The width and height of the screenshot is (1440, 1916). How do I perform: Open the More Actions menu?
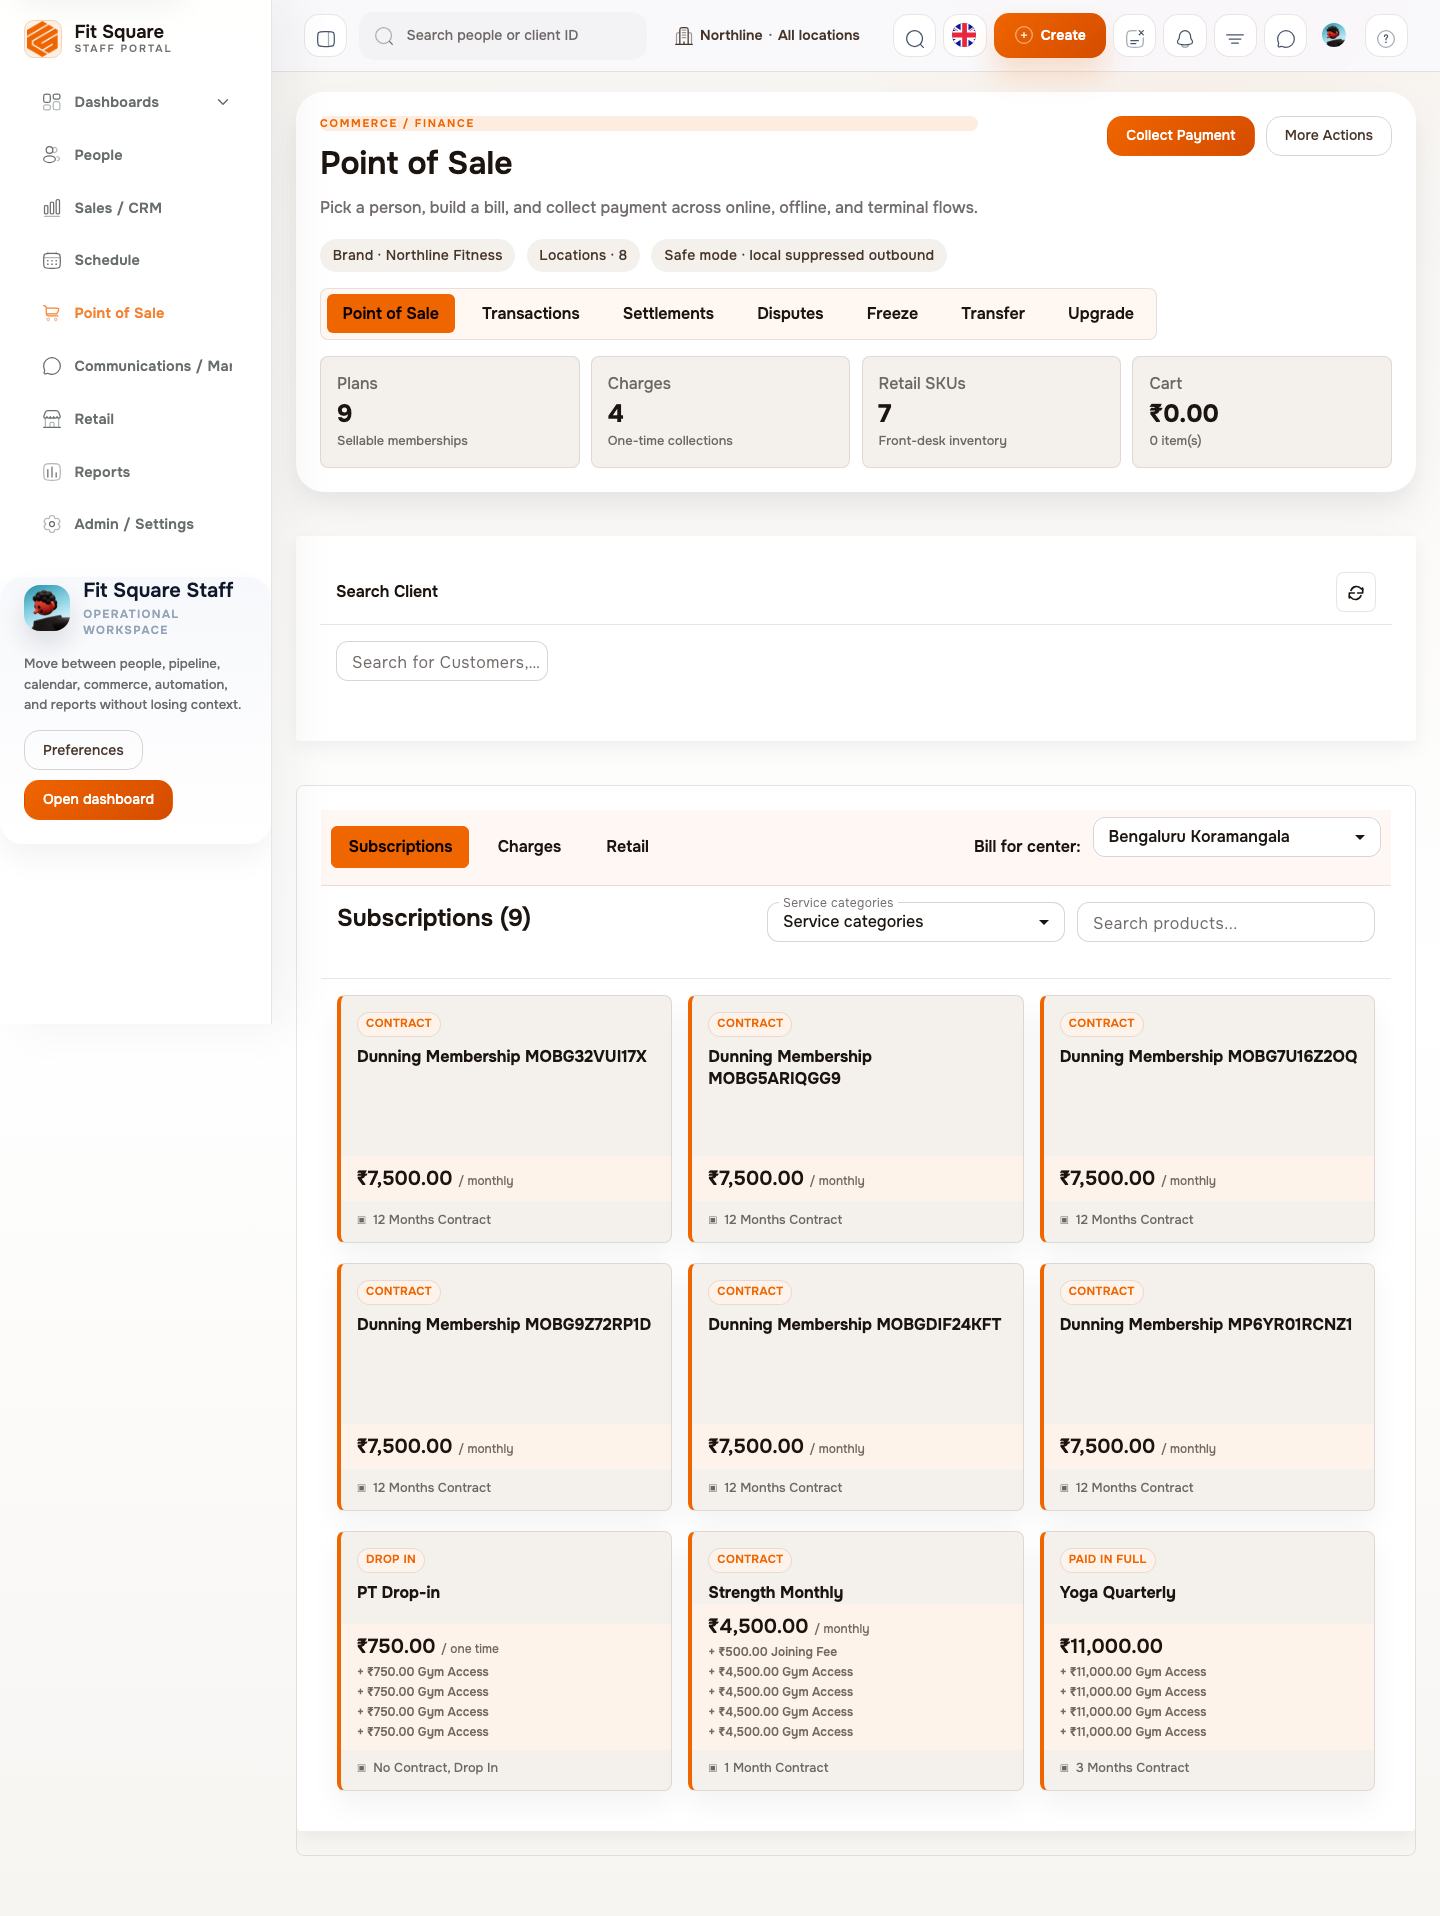pyautogui.click(x=1329, y=136)
